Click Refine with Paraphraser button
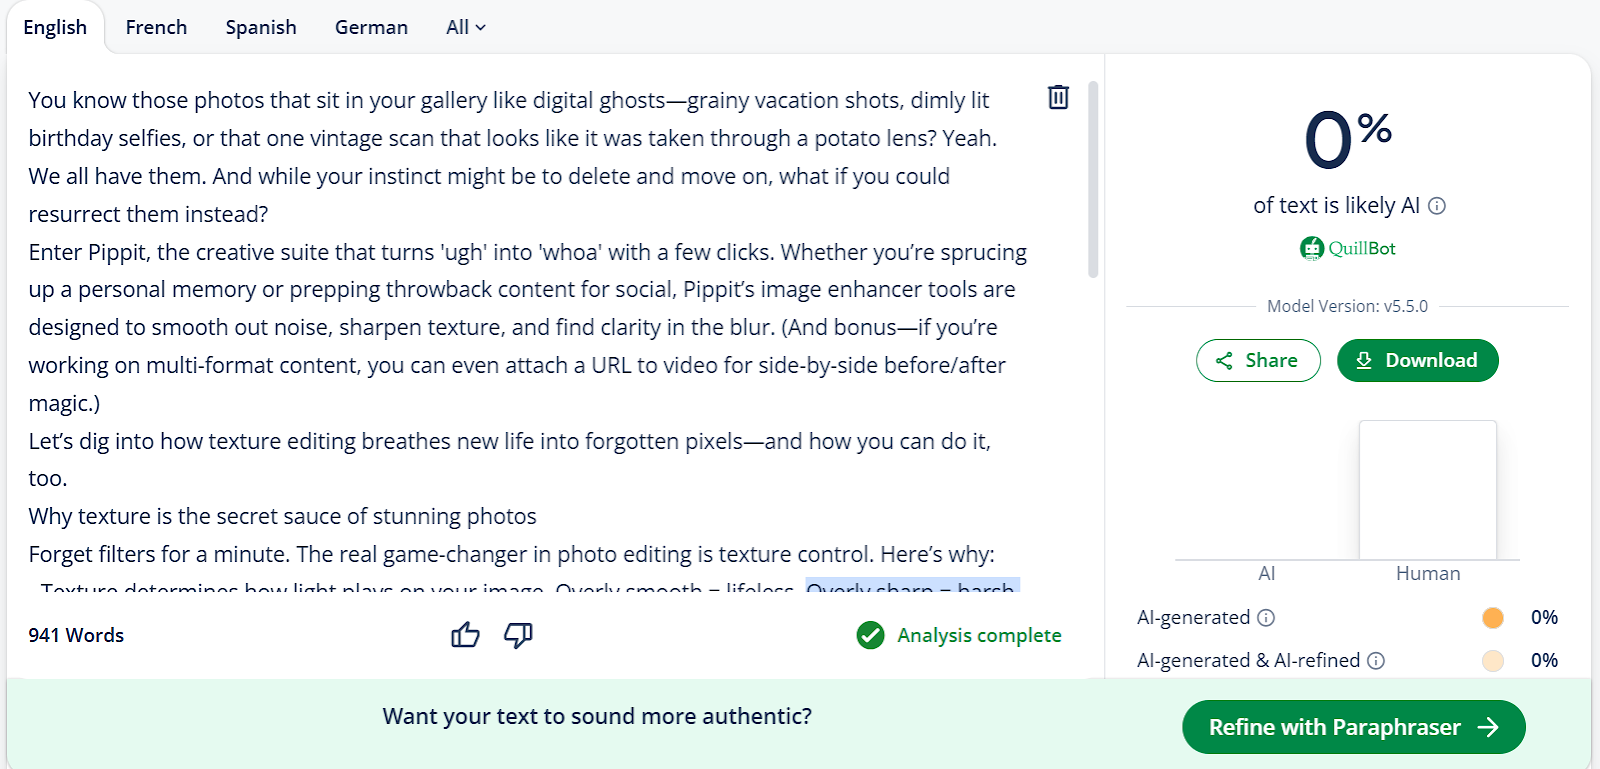The image size is (1600, 769). 1353,727
